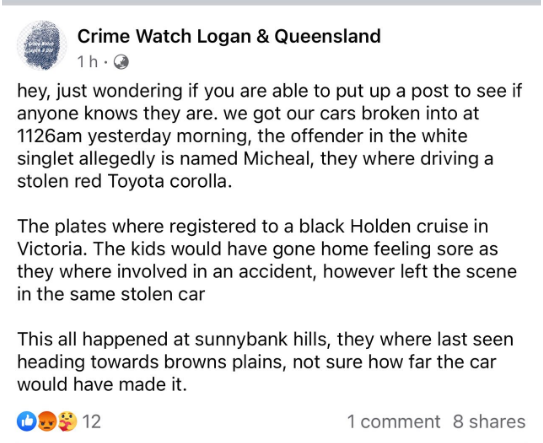This screenshot has width=543, height=443.
Task: Click the line in the same stolen car
Action: point(111,294)
